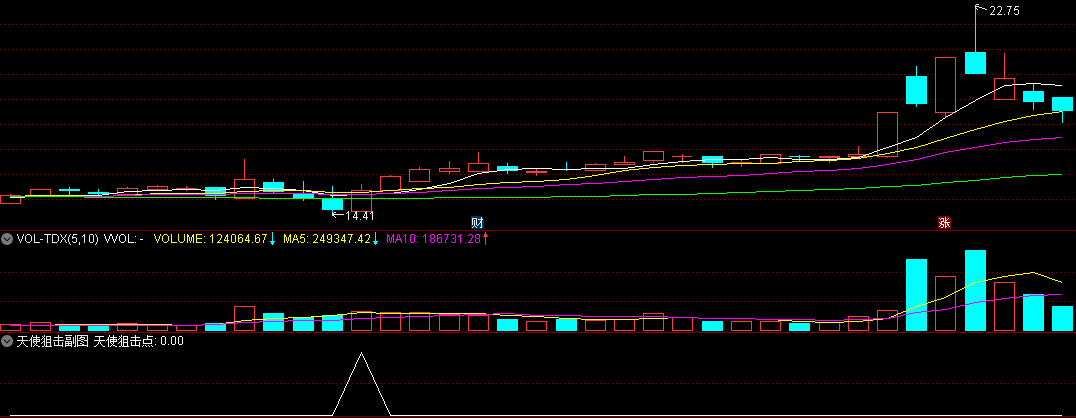Collapse the 天使狙击副图 panel chevron
Viewport: 1076px width, 418px height.
(x=7, y=341)
